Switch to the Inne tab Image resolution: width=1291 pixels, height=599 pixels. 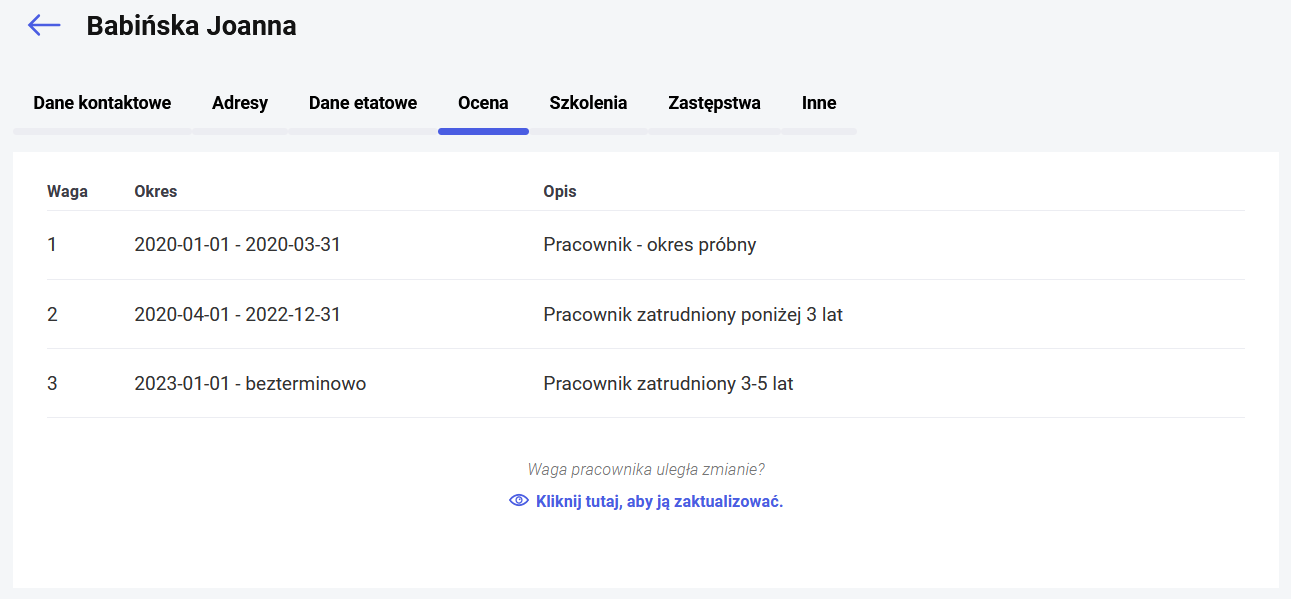point(819,103)
